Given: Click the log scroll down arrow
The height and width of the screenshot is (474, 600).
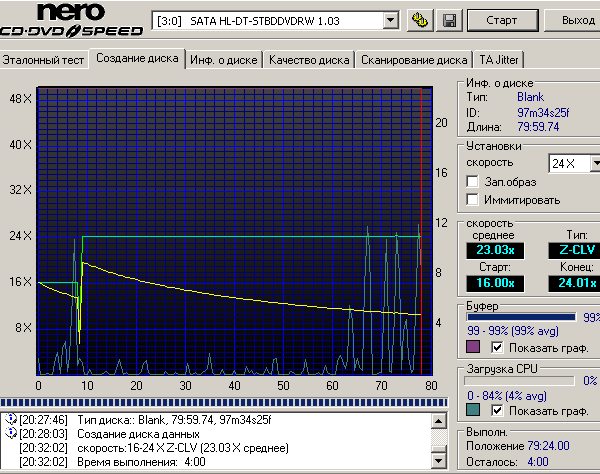Looking at the screenshot, I should (439, 461).
